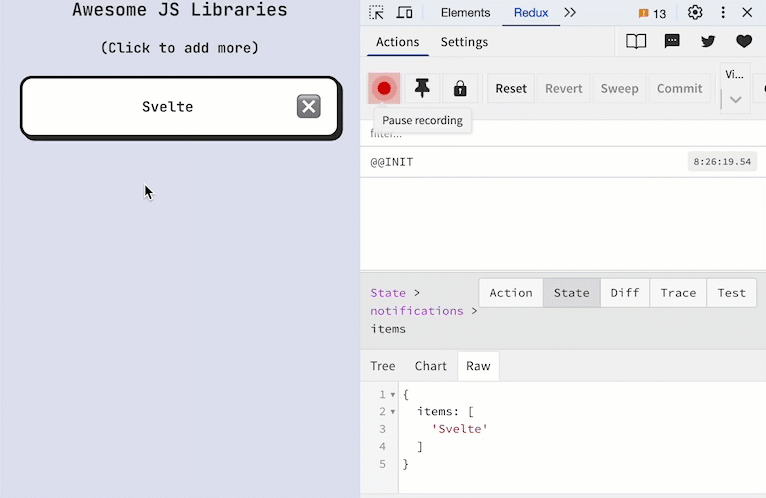
Task: Click the Svelte library card
Action: (180, 107)
